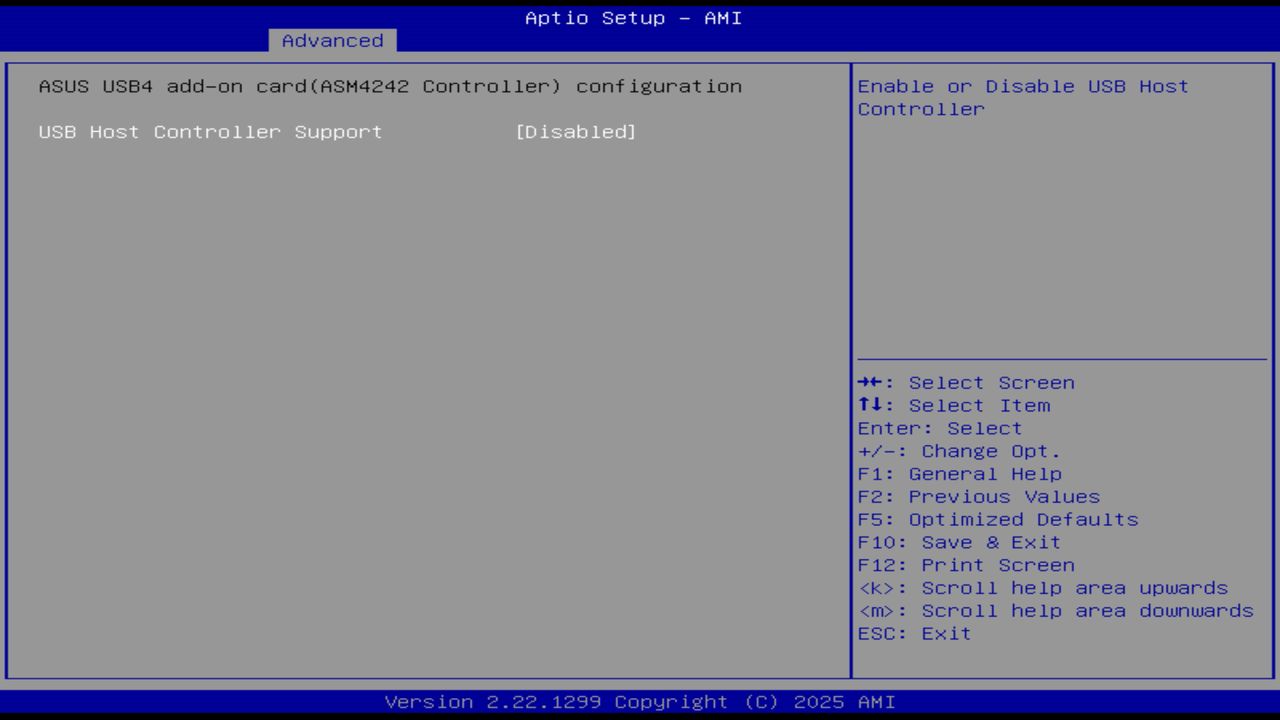Click the ASM4242 Controller configuration heading
The height and width of the screenshot is (720, 1280).
389,86
